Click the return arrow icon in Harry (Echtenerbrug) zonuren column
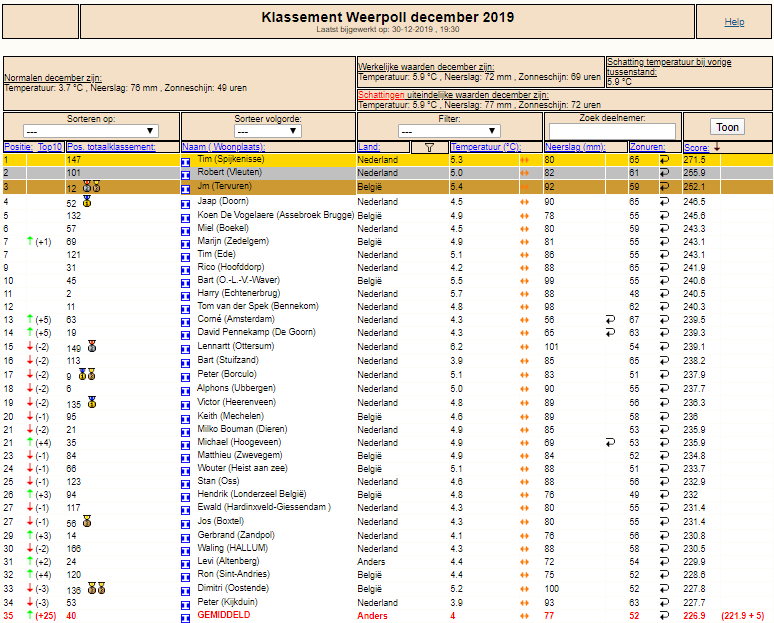The width and height of the screenshot is (774, 623). (x=664, y=293)
